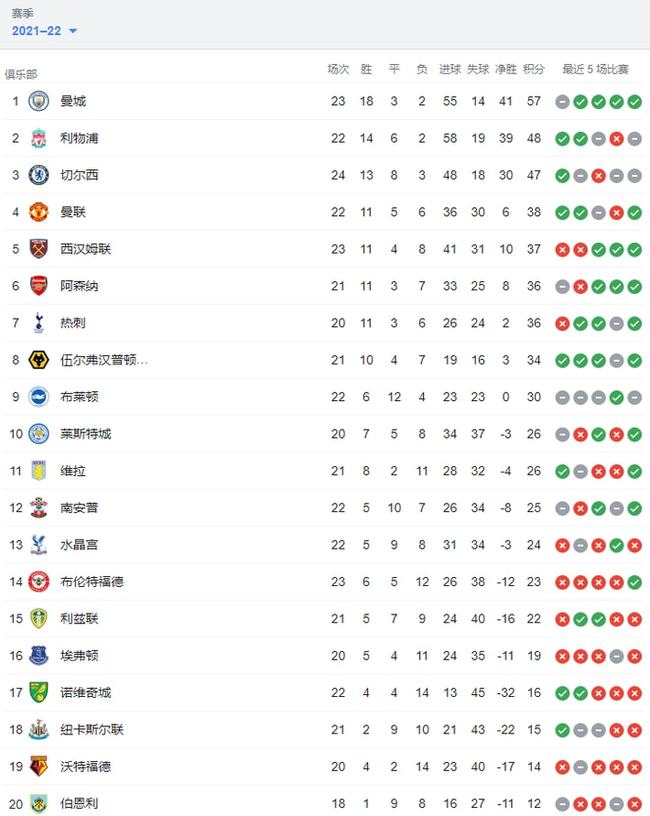This screenshot has height=816, width=650.
Task: Click the Manchester United crest icon
Action: click(x=39, y=212)
